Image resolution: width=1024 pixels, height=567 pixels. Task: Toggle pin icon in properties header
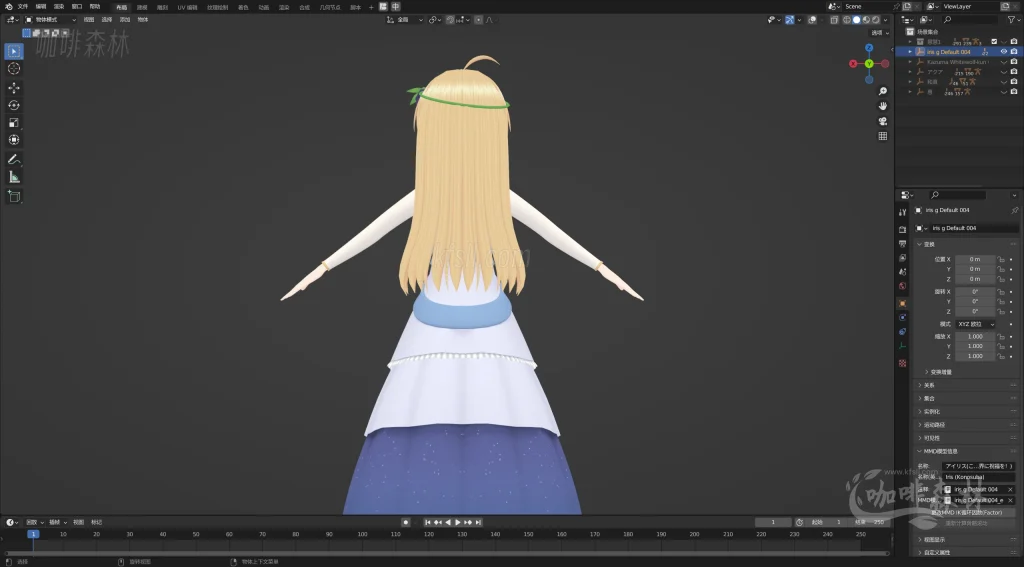(x=1014, y=210)
